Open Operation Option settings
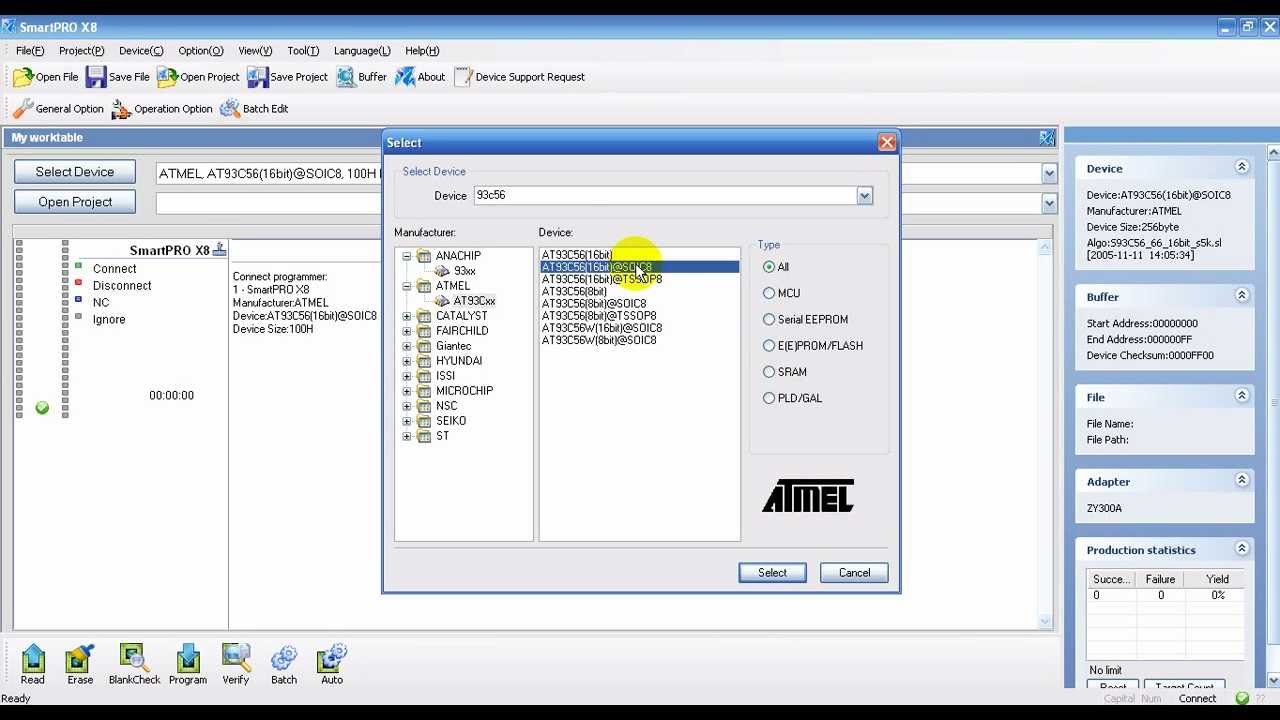1280x720 pixels. point(162,109)
